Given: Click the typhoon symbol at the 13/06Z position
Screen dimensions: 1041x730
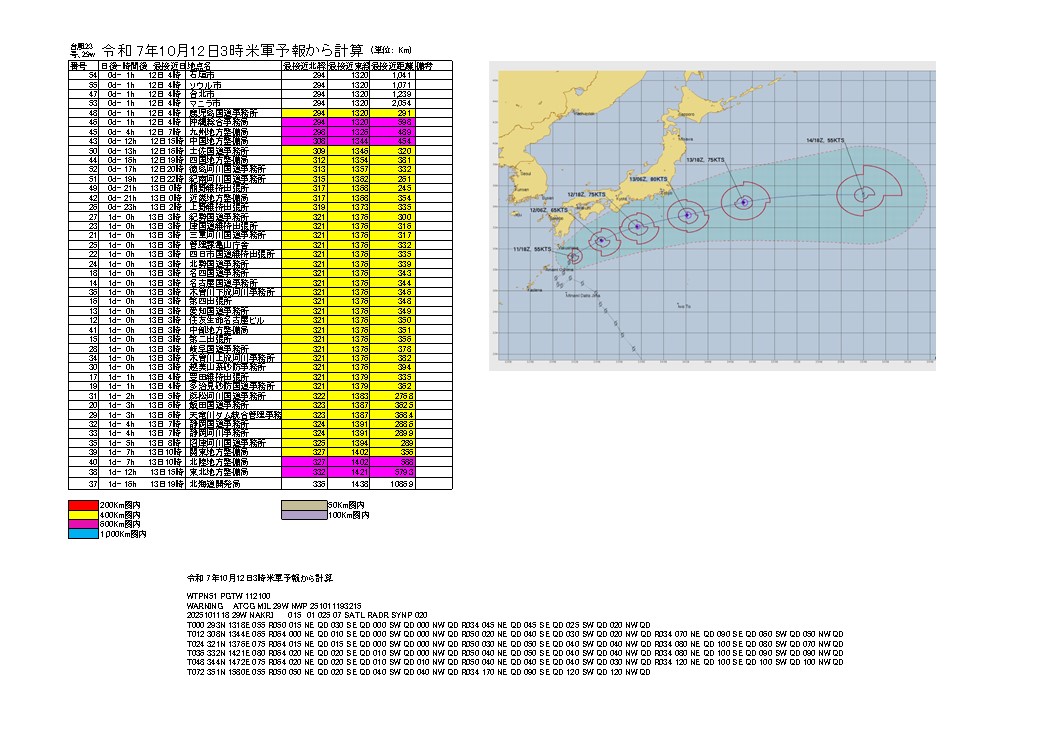Looking at the screenshot, I should coord(686,214).
